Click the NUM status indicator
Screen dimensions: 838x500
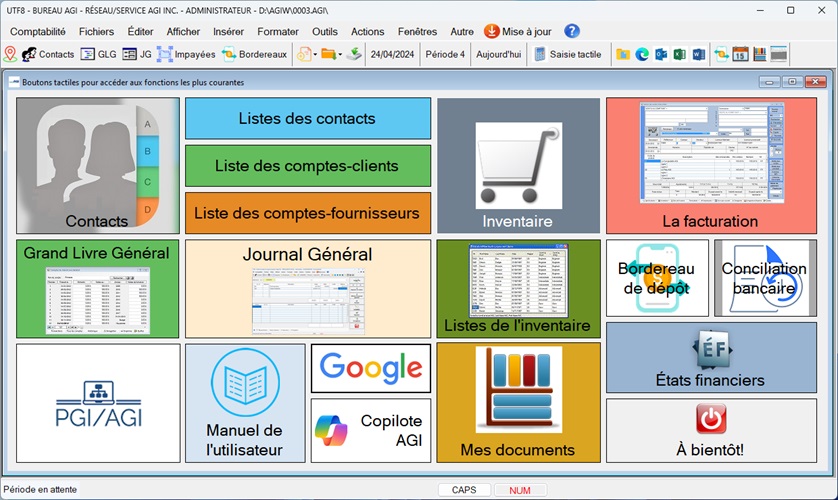[x=520, y=490]
